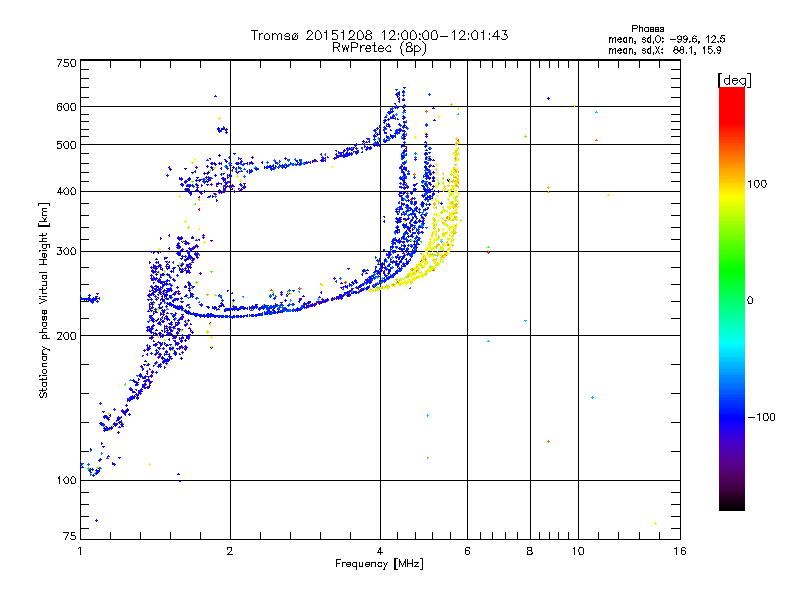Click the '[deg]' colorbar unit label
This screenshot has width=800, height=600.
734,80
